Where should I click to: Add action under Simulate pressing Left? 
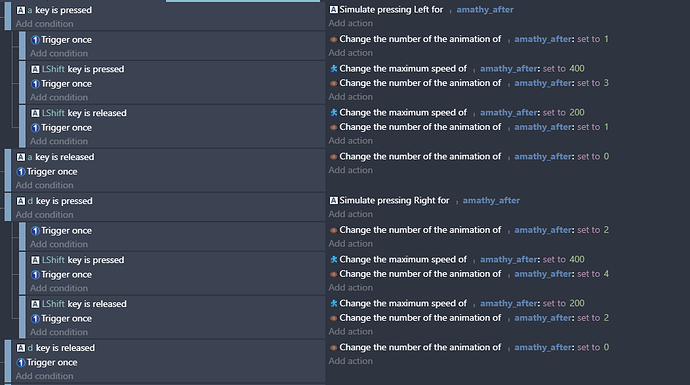[350, 23]
